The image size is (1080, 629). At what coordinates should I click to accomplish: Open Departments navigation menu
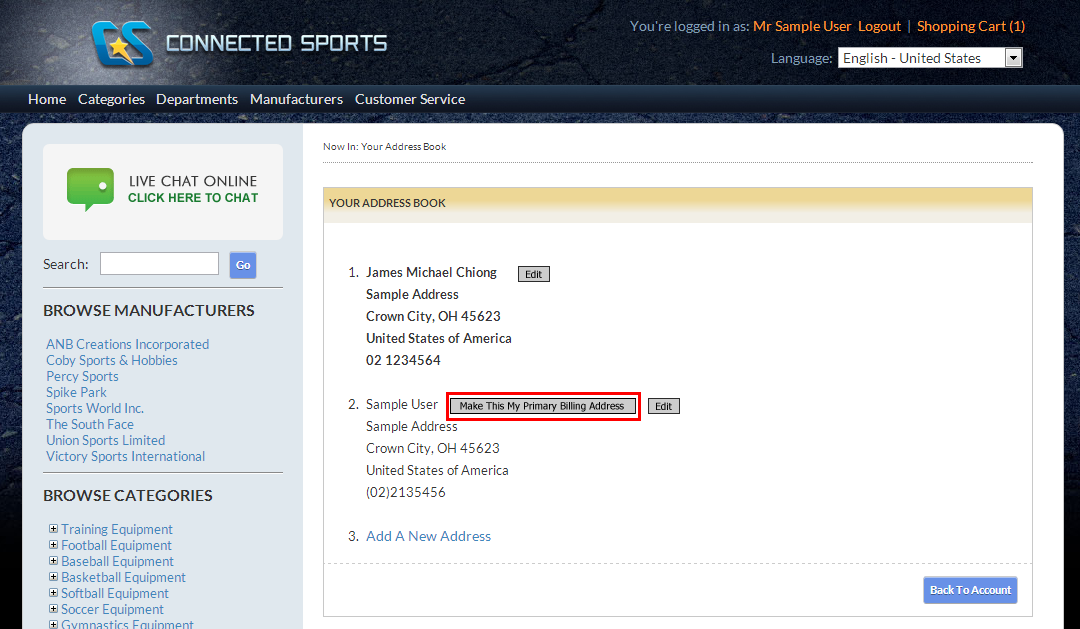pyautogui.click(x=197, y=99)
